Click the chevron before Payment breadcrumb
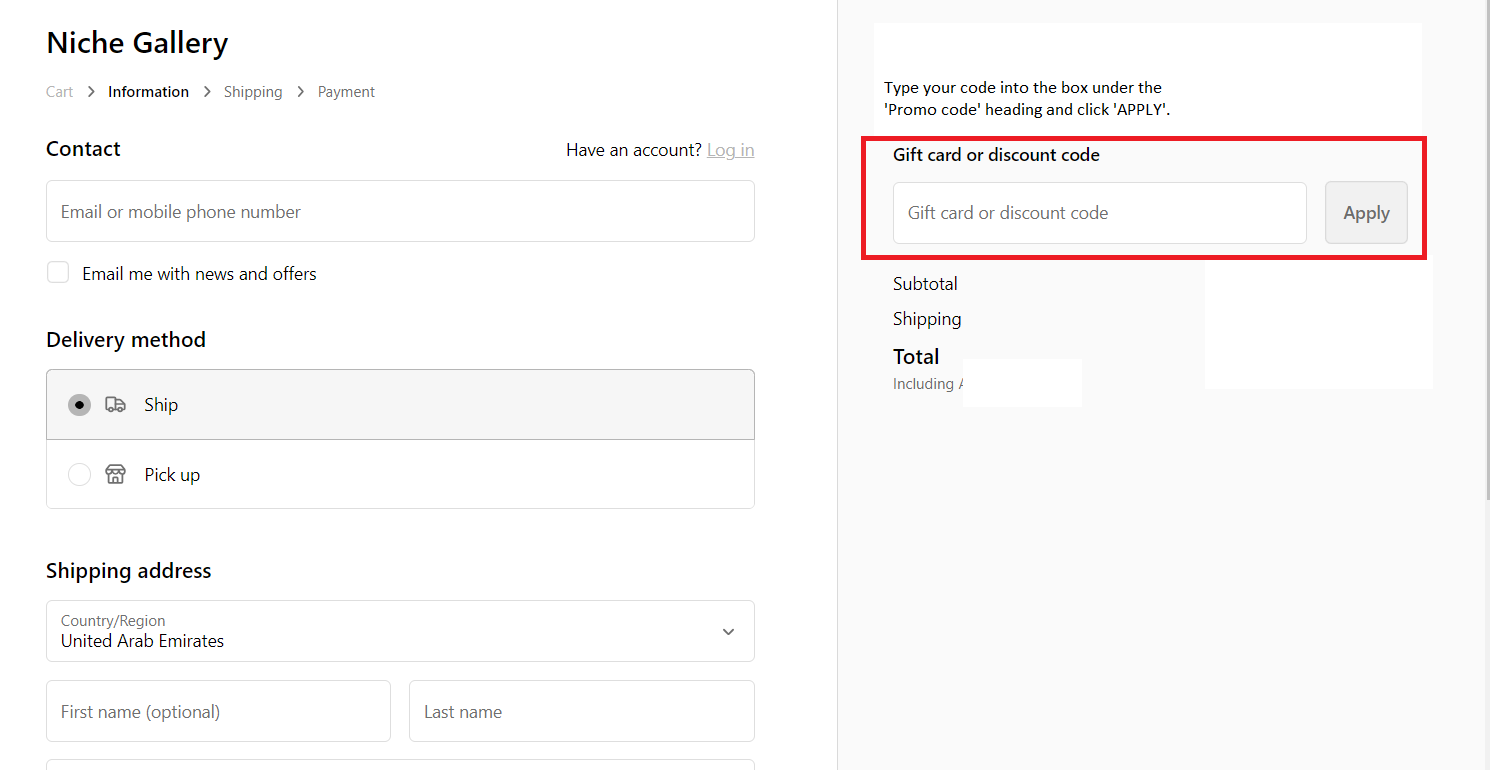 point(300,92)
